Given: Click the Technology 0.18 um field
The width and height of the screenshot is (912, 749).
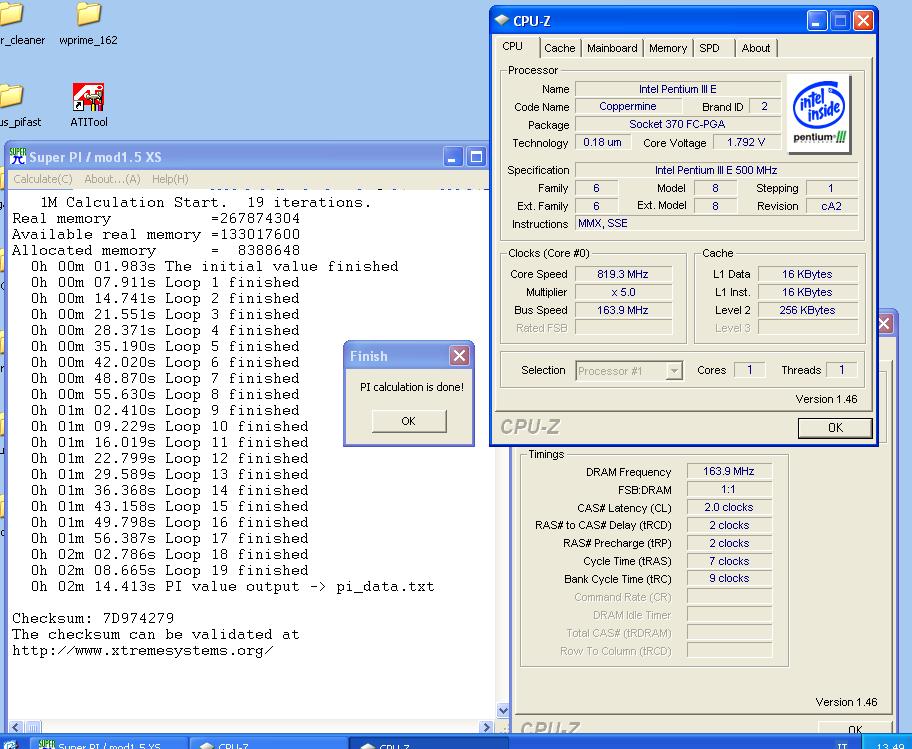Looking at the screenshot, I should click(603, 142).
